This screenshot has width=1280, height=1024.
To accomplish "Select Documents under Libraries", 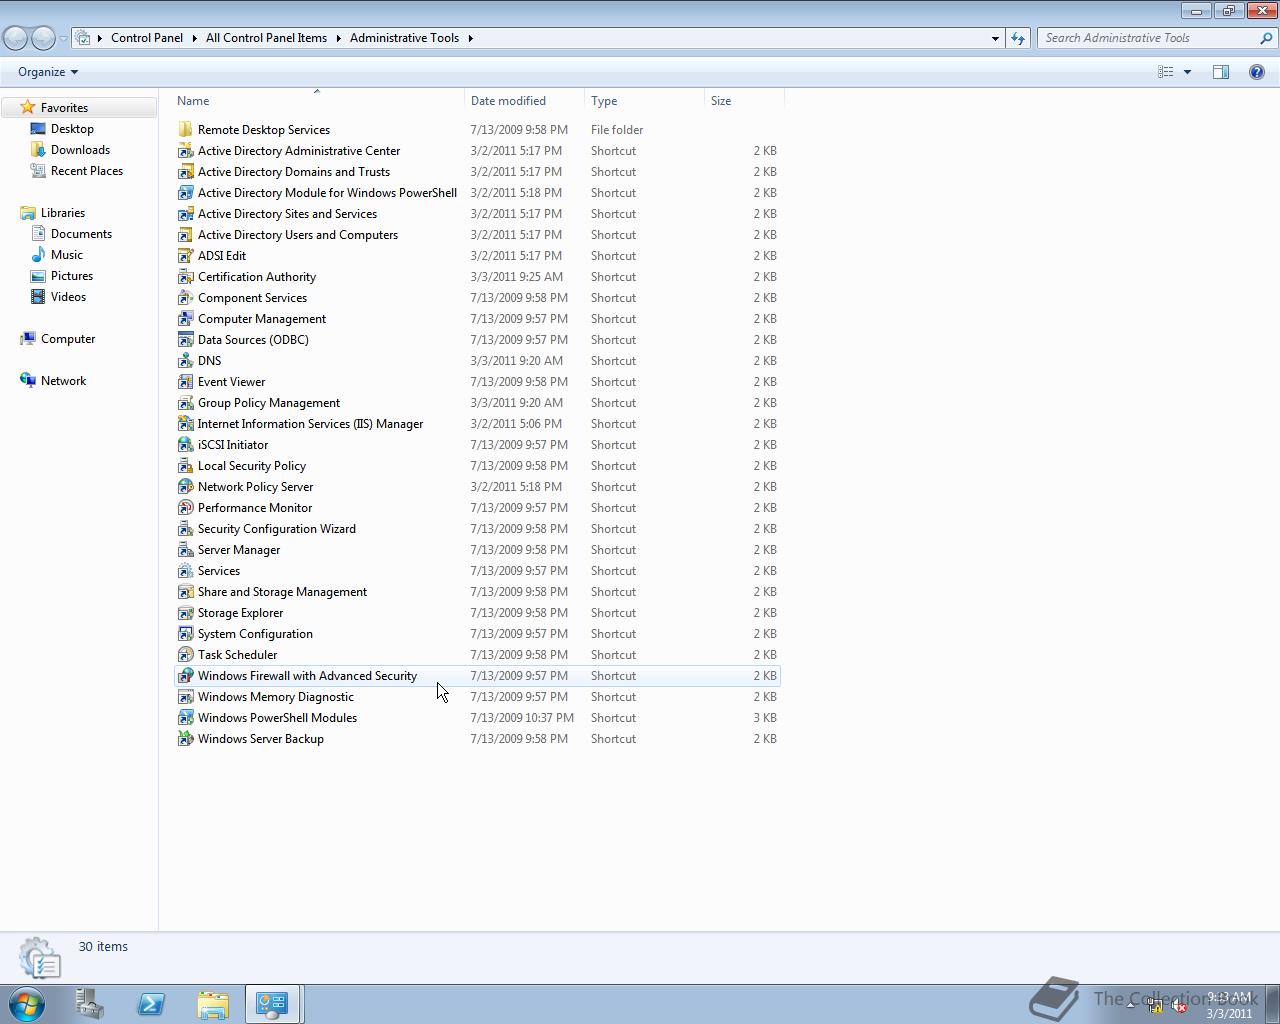I will 81,234.
